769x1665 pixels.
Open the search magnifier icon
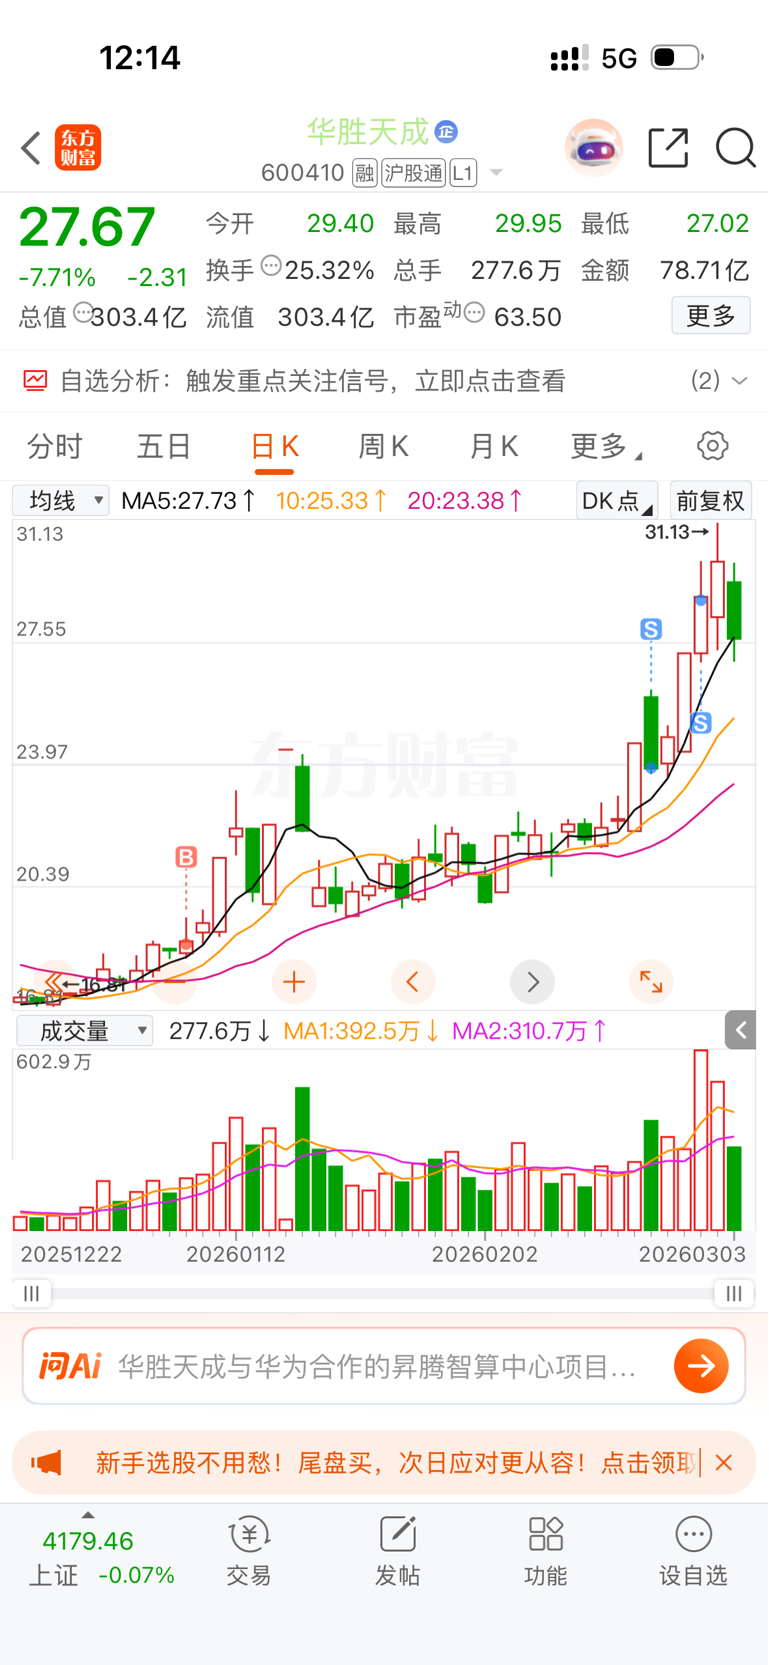pyautogui.click(x=735, y=148)
